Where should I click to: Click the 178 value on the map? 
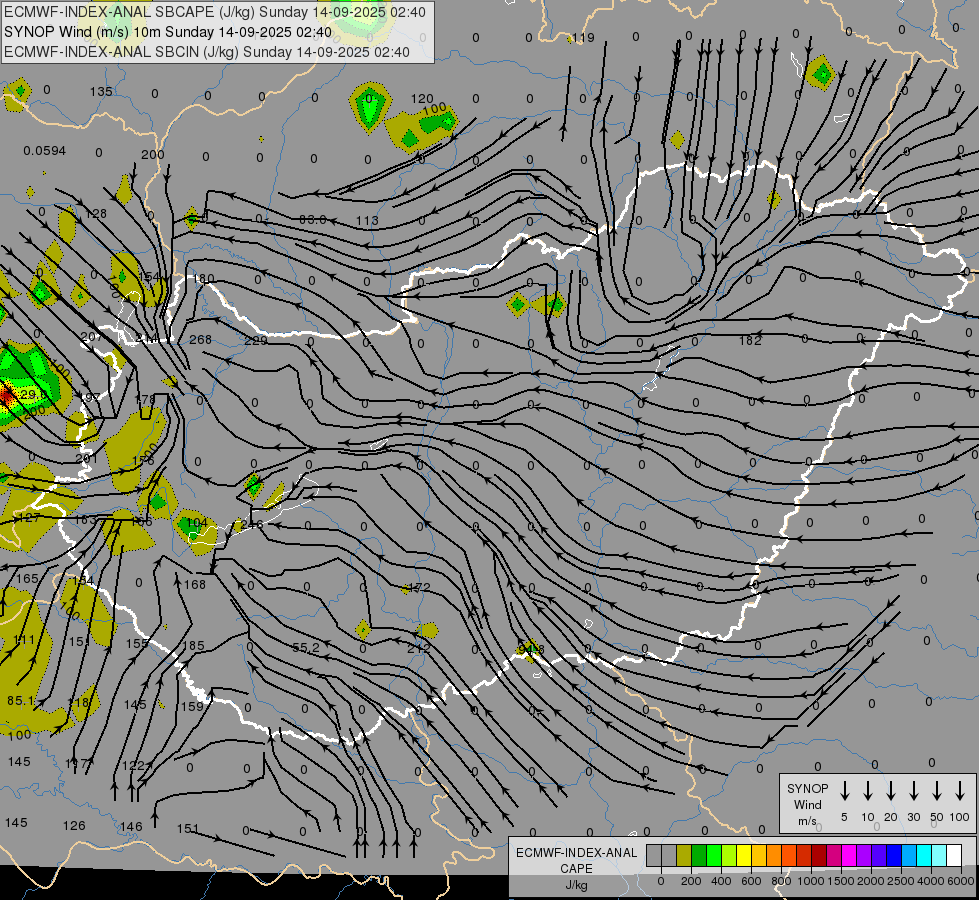pos(144,399)
